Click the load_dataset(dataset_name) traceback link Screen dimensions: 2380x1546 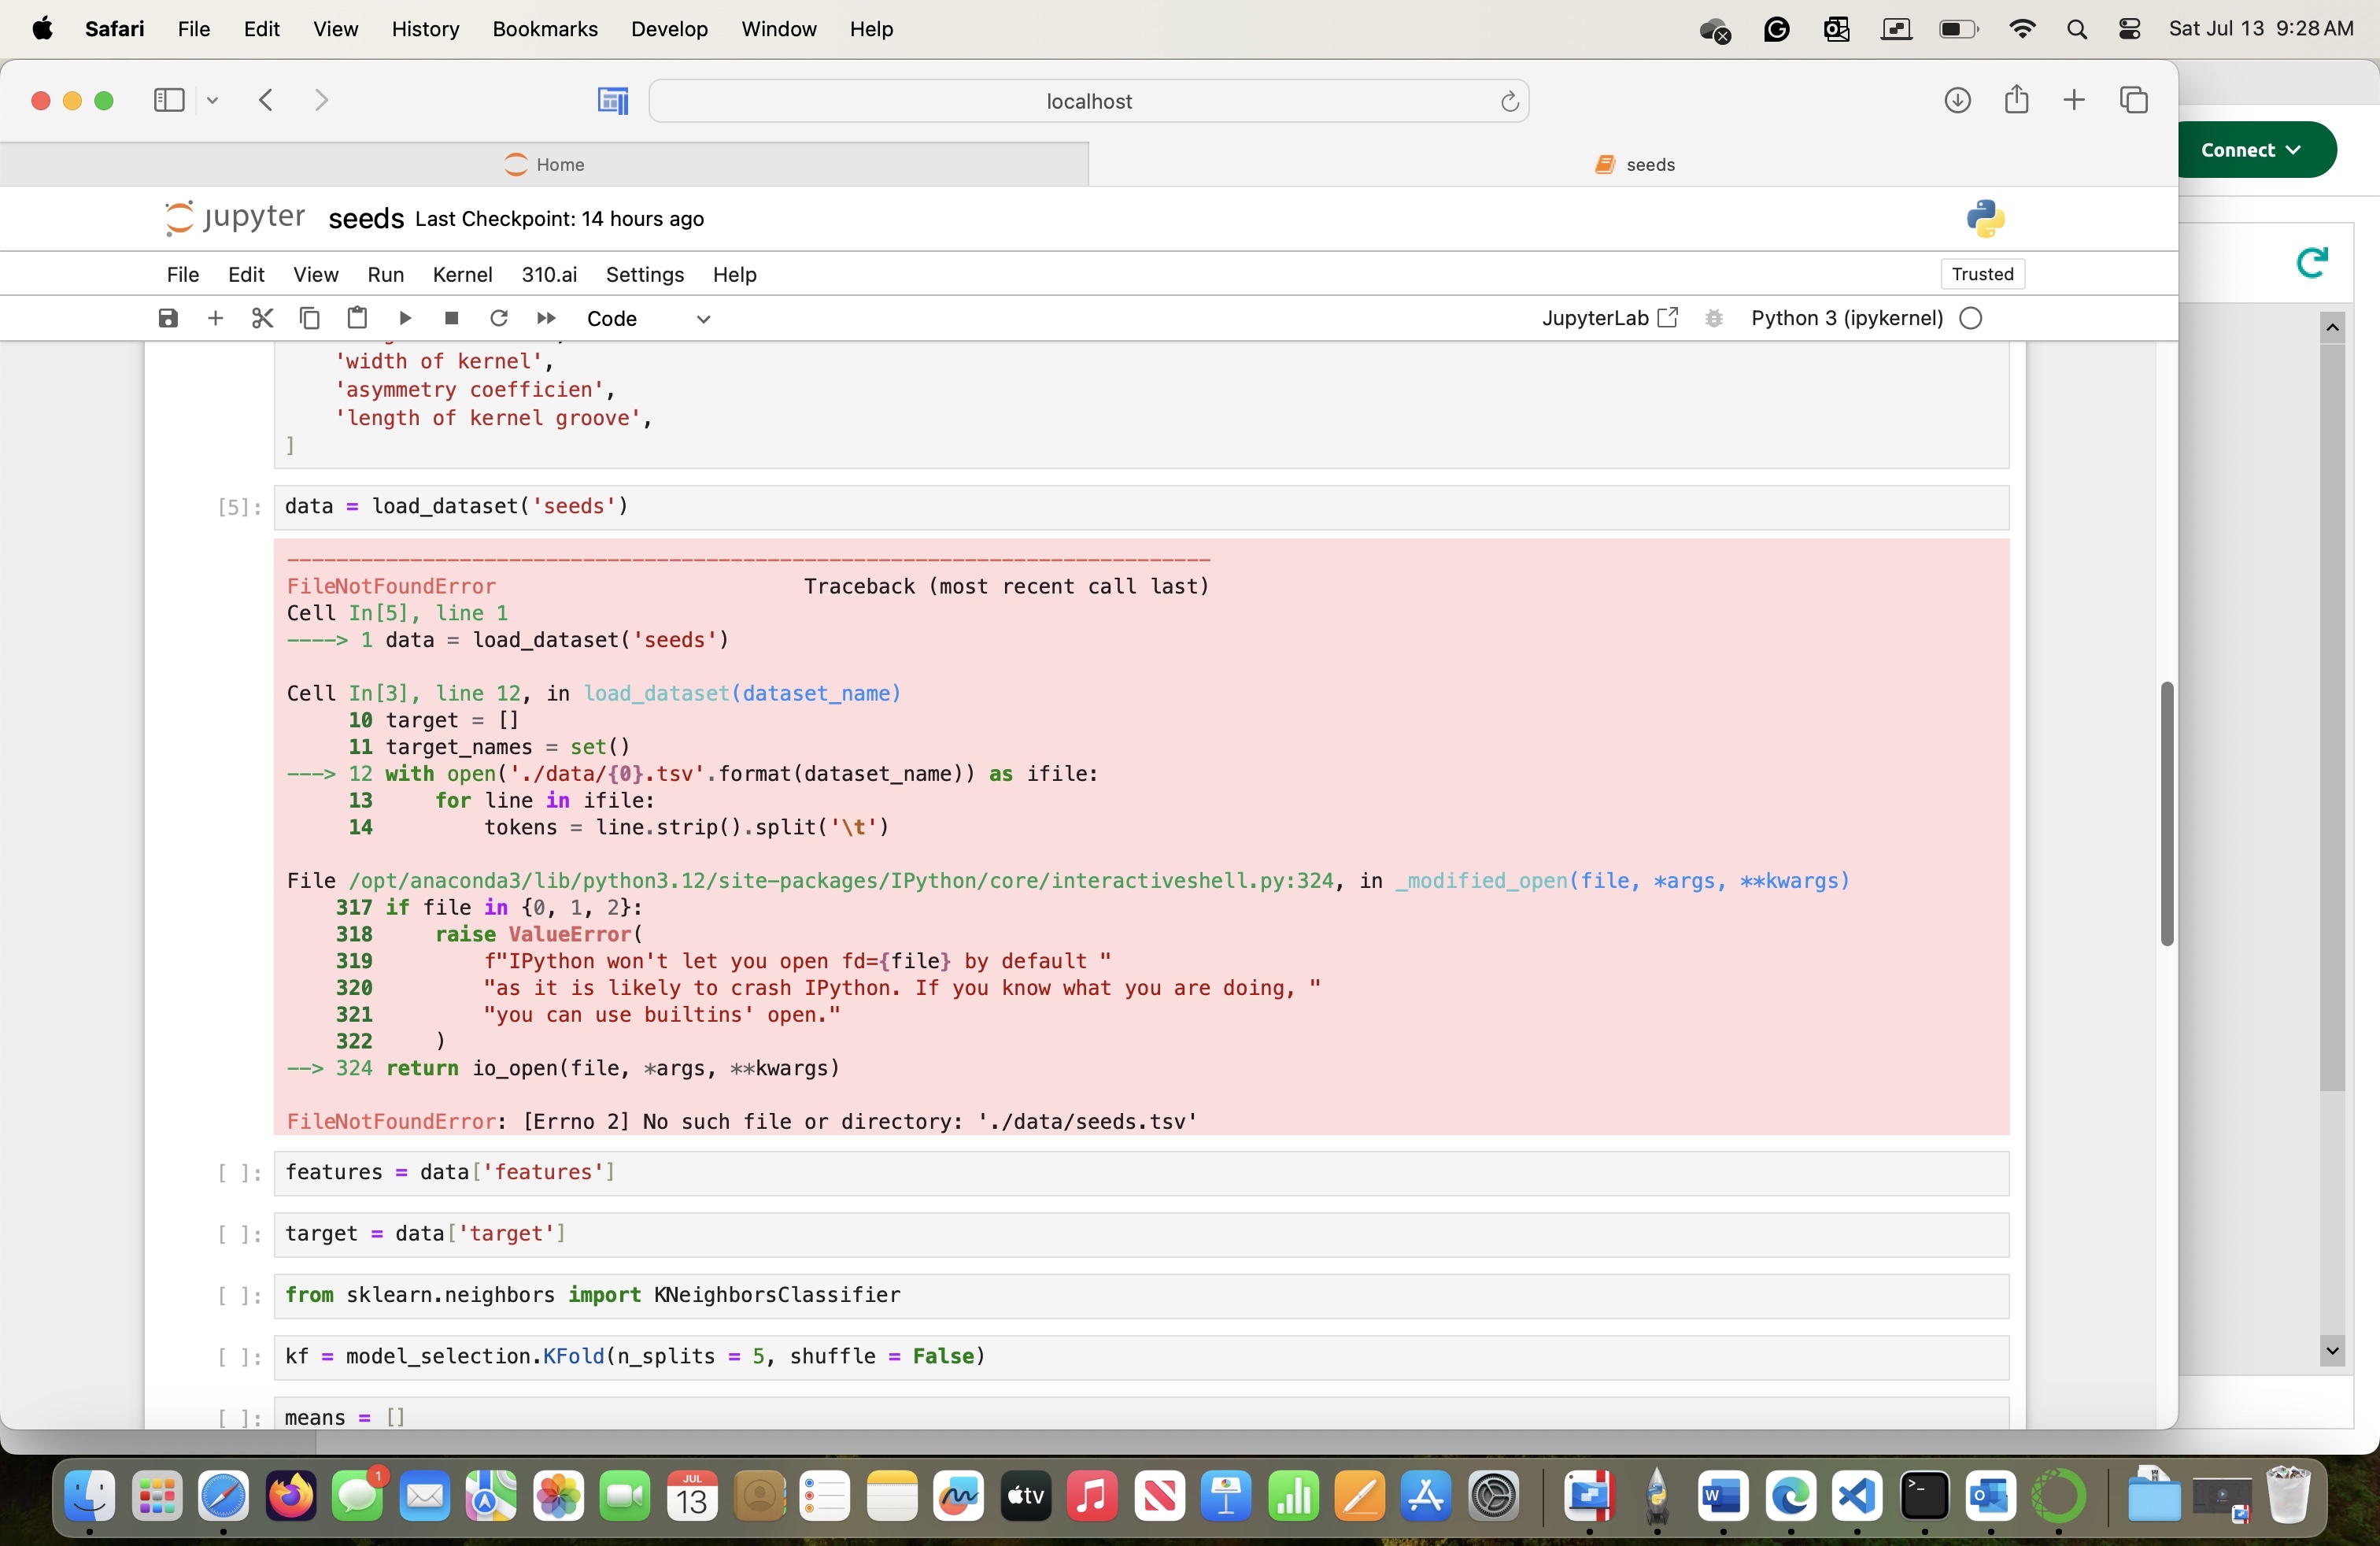(x=742, y=693)
